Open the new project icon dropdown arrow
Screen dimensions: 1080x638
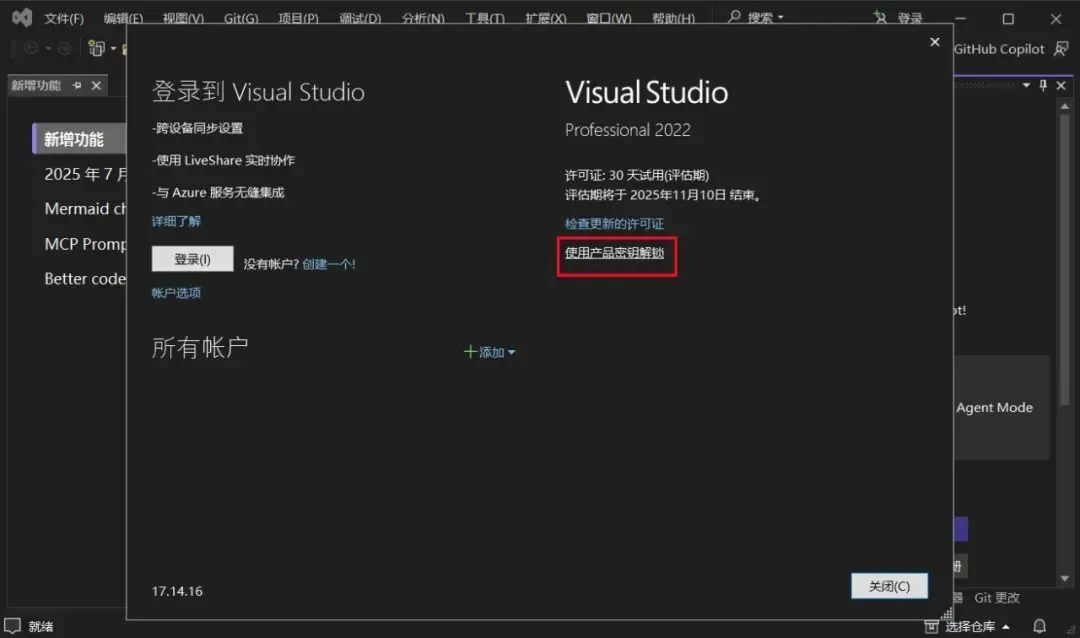tap(113, 48)
